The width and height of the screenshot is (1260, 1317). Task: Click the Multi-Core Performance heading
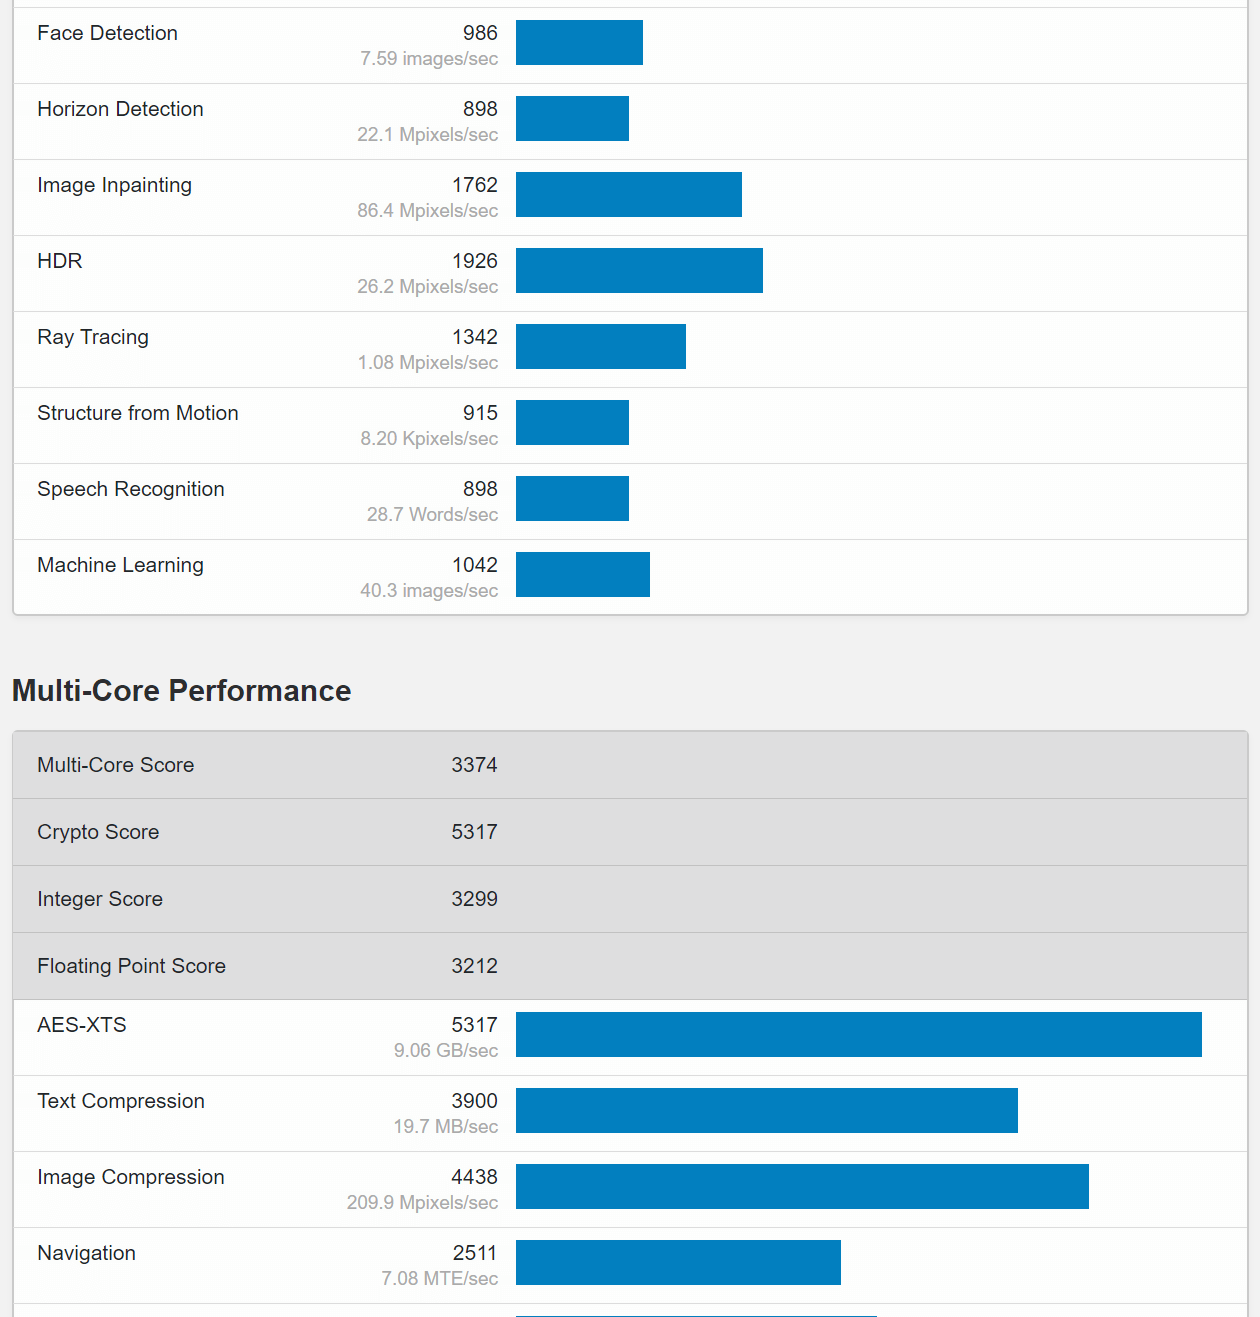(x=181, y=691)
